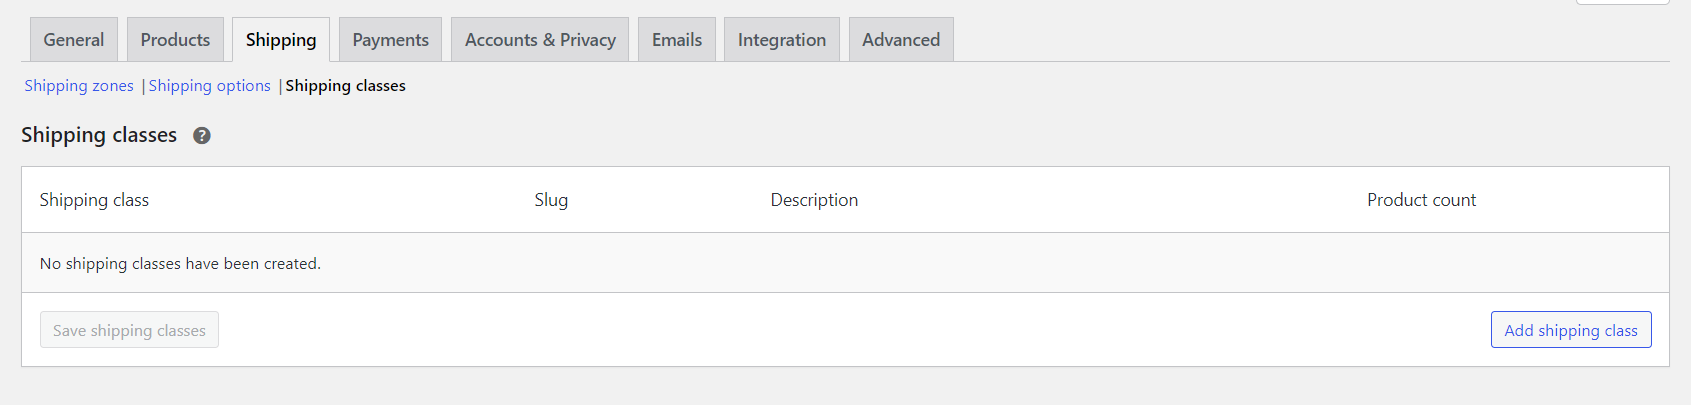1691x405 pixels.
Task: Click the Product count column header
Action: click(1421, 200)
